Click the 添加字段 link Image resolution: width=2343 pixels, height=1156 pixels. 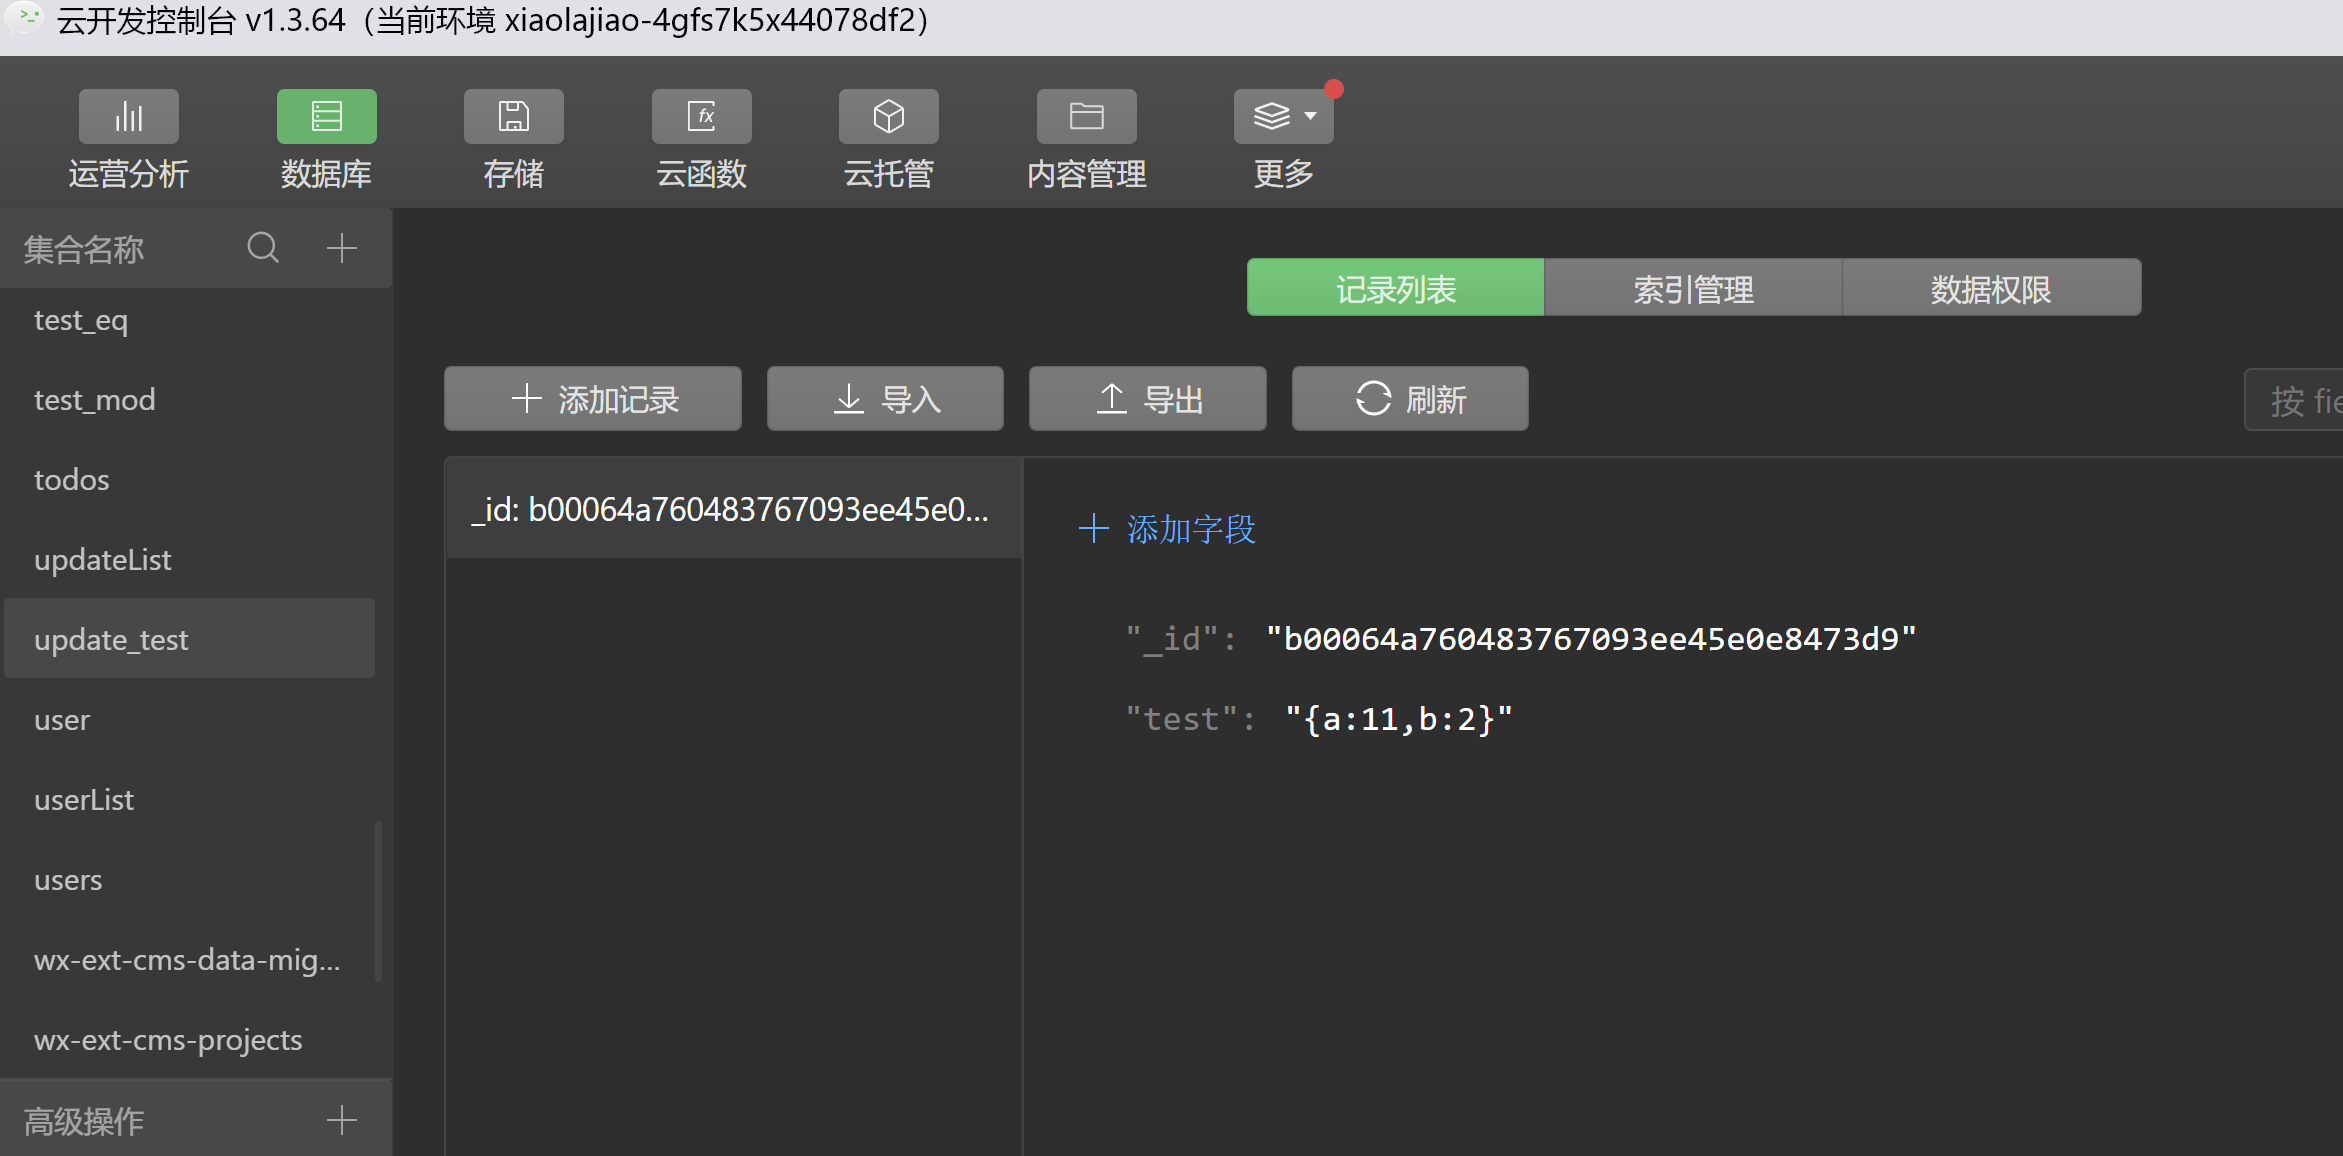tap(1168, 529)
